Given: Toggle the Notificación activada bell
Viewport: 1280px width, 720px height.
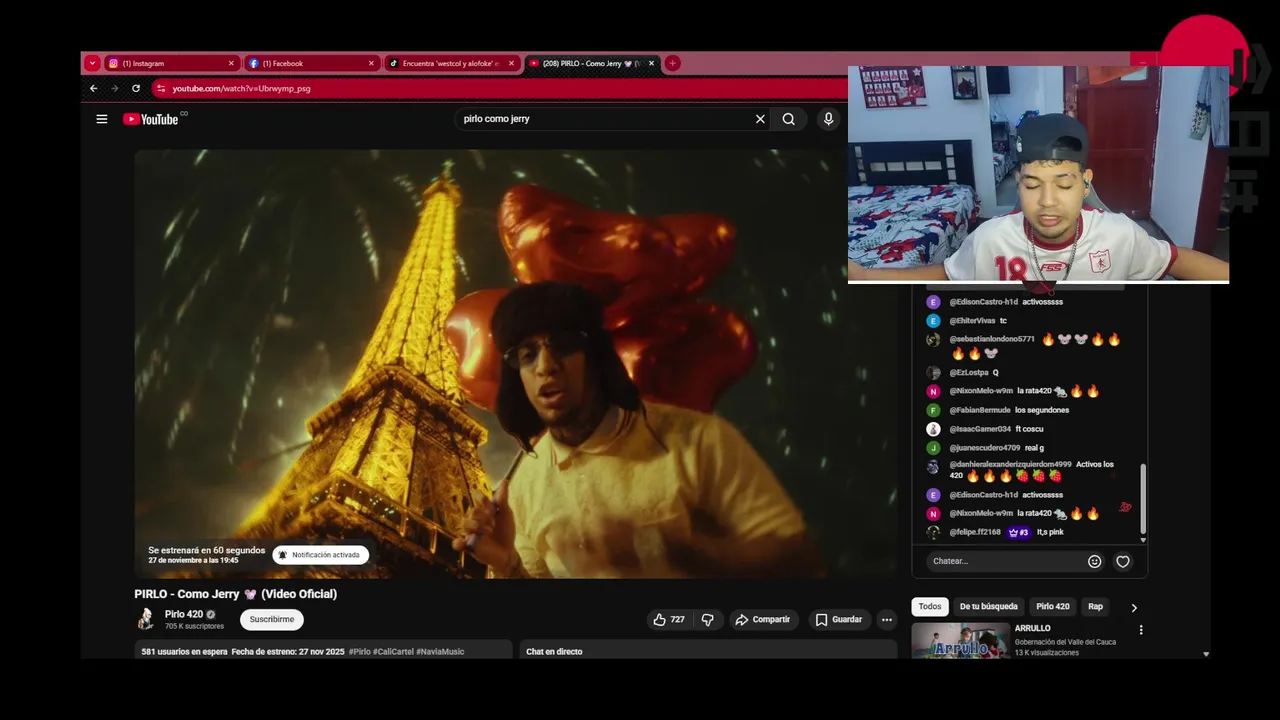Looking at the screenshot, I should coord(321,555).
